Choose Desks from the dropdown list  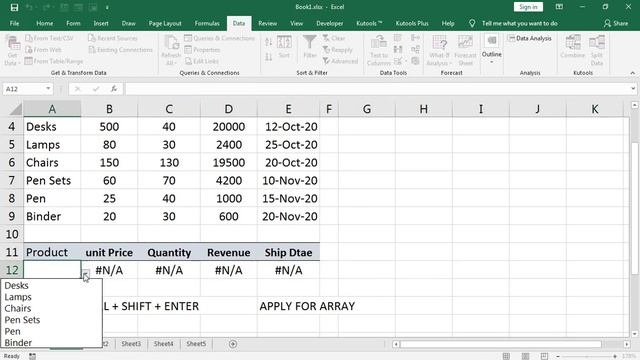(51, 285)
